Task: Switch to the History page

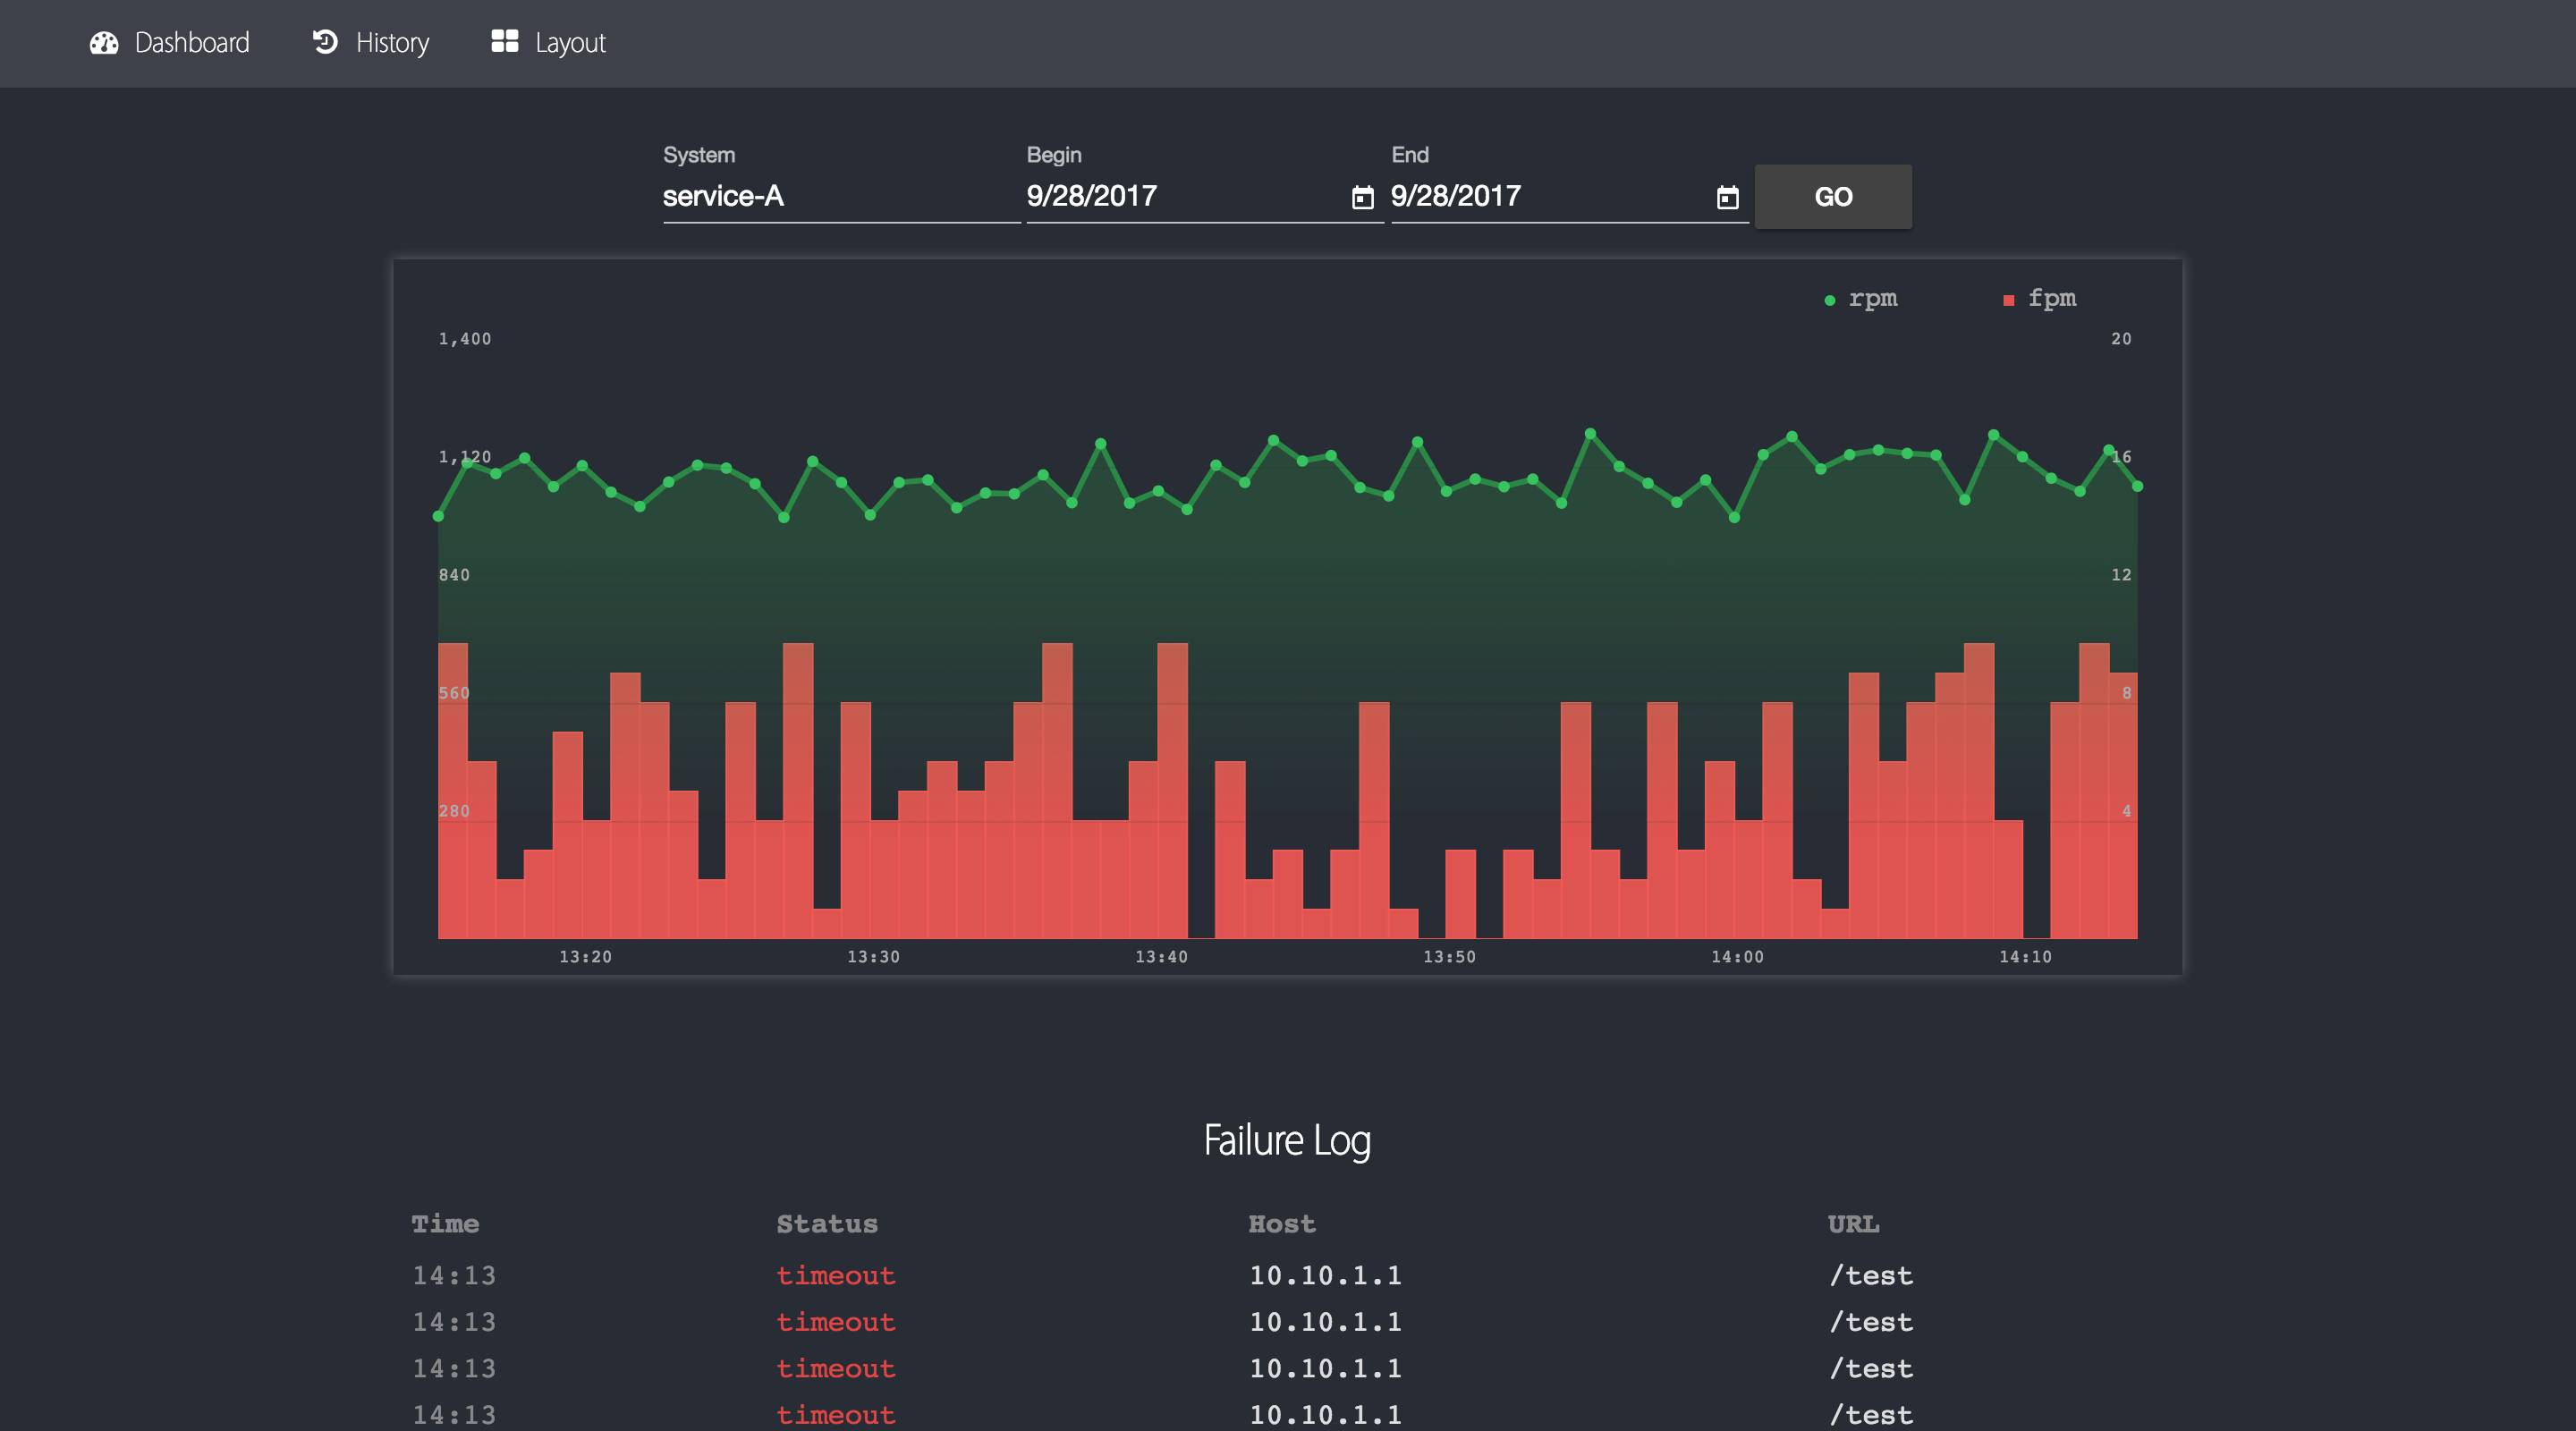Action: pos(392,43)
